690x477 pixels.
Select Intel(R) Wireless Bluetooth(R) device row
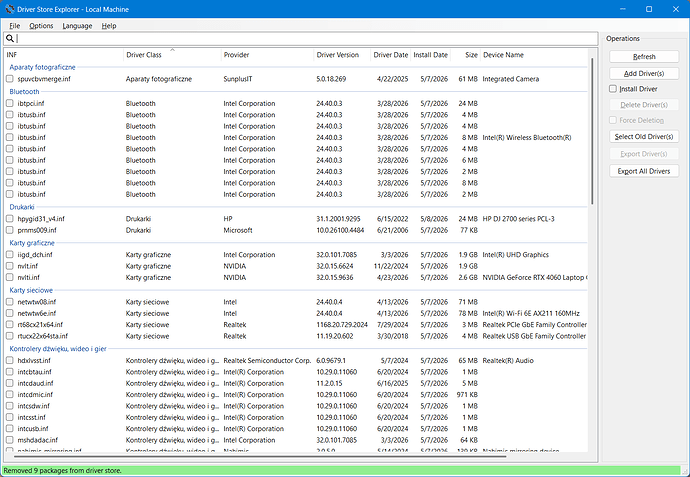coord(527,138)
